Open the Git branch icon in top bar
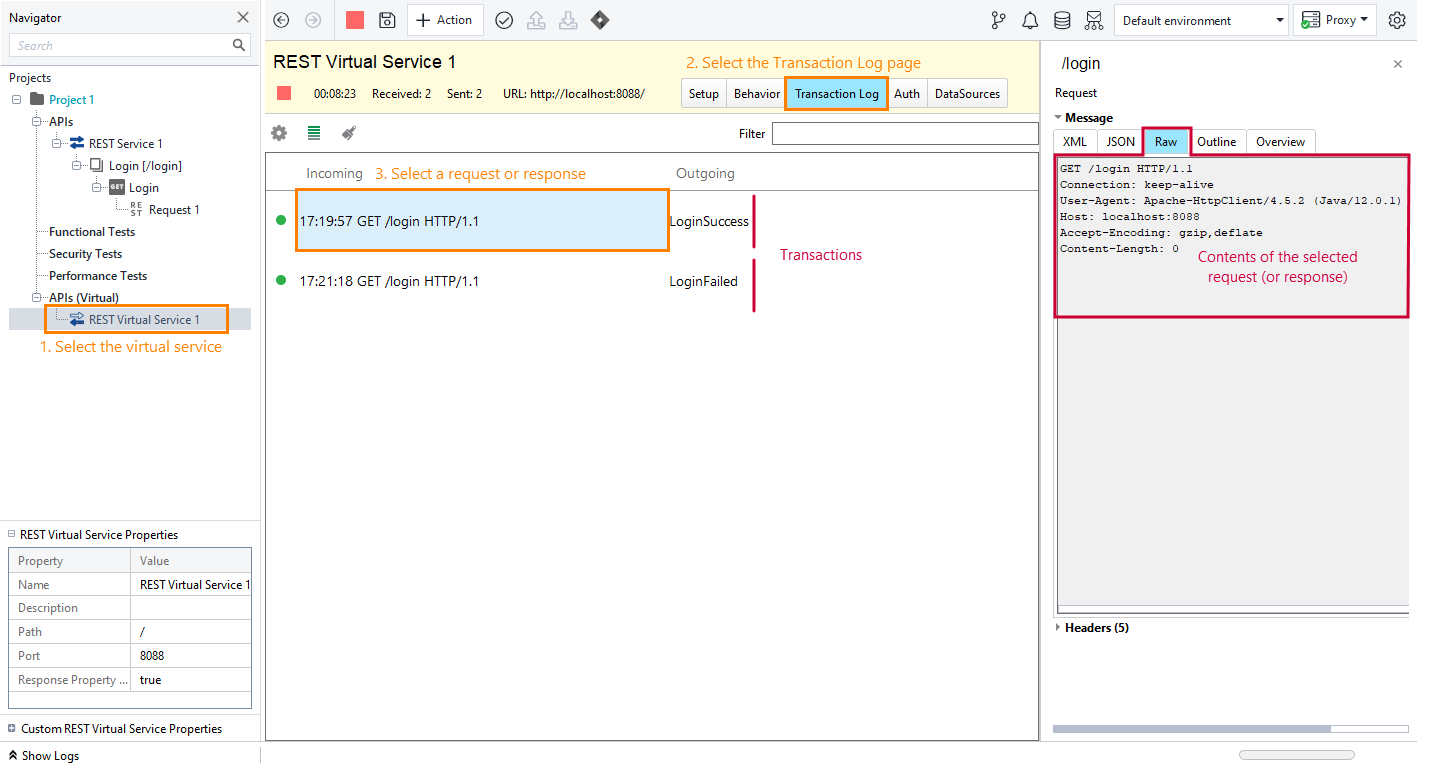 point(998,20)
